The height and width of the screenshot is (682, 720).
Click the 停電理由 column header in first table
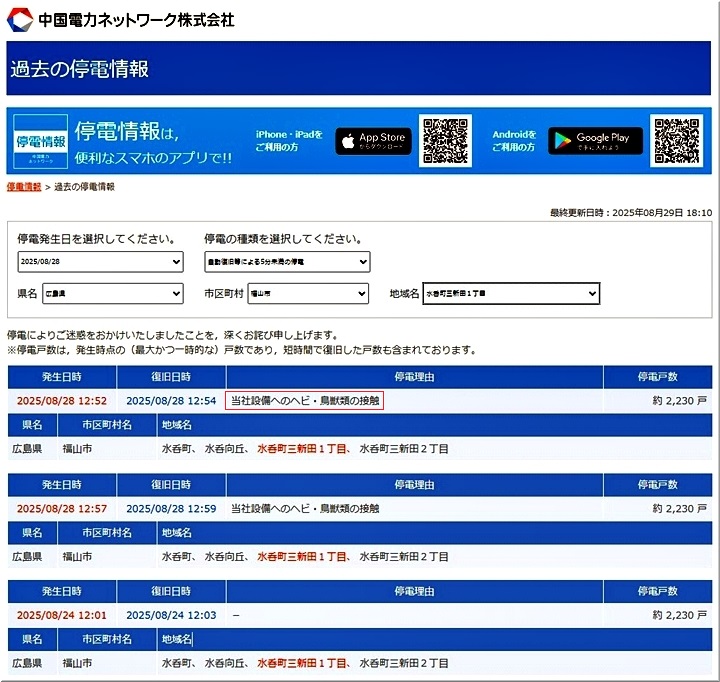click(414, 377)
